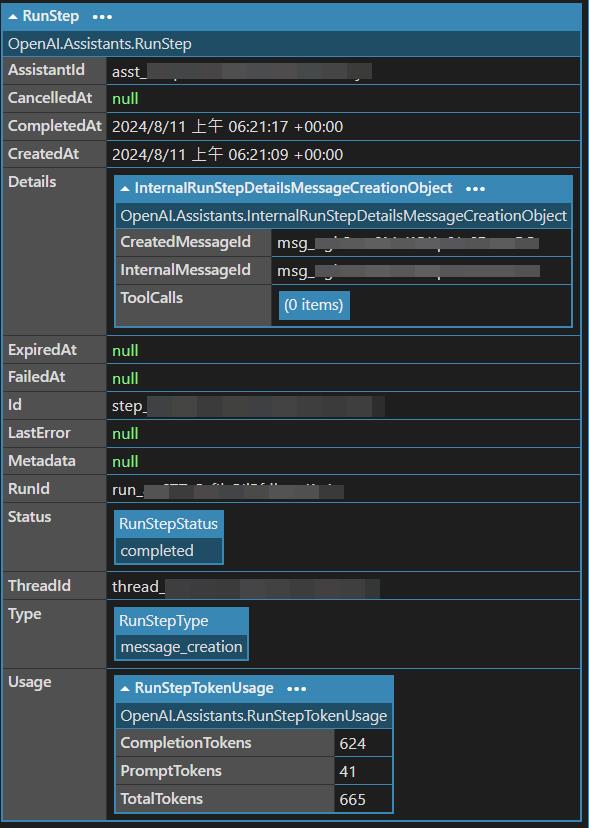The width and height of the screenshot is (589, 828).
Task: Click the OpenAI.Assistants.RunStepTokenUsage type text
Action: (x=254, y=716)
